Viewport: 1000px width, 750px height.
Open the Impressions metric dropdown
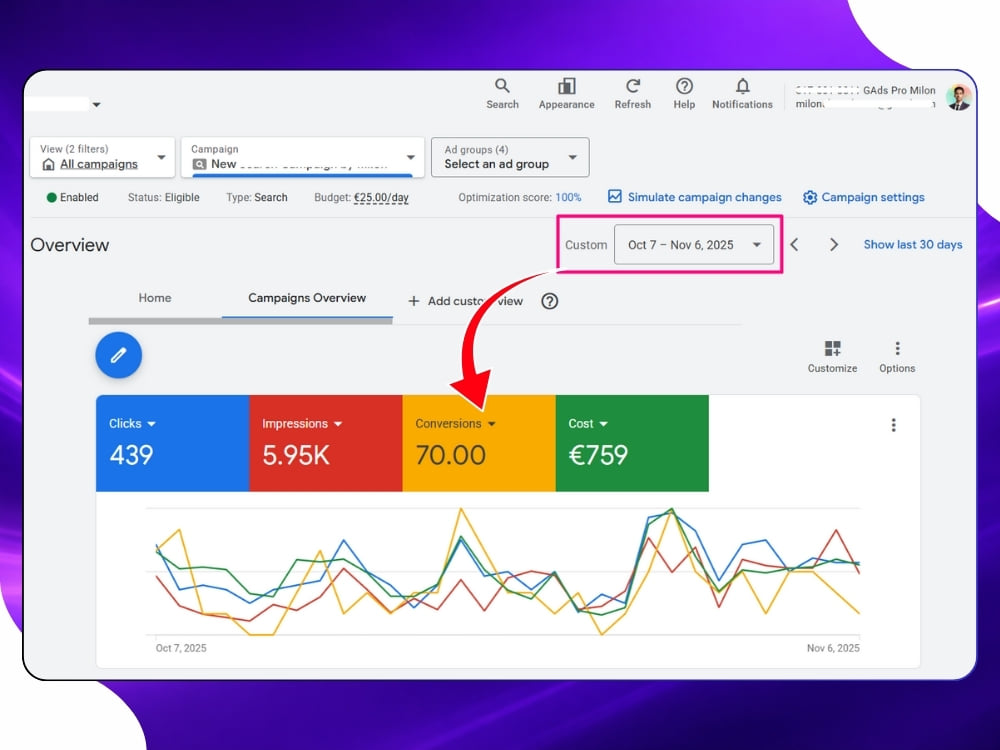click(302, 423)
